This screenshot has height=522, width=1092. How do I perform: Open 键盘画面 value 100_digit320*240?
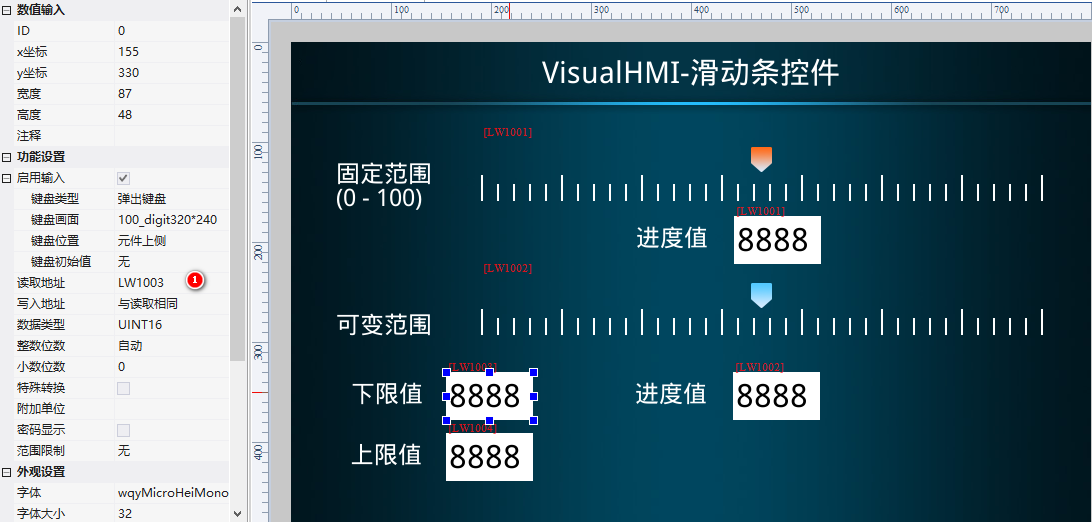click(171, 220)
